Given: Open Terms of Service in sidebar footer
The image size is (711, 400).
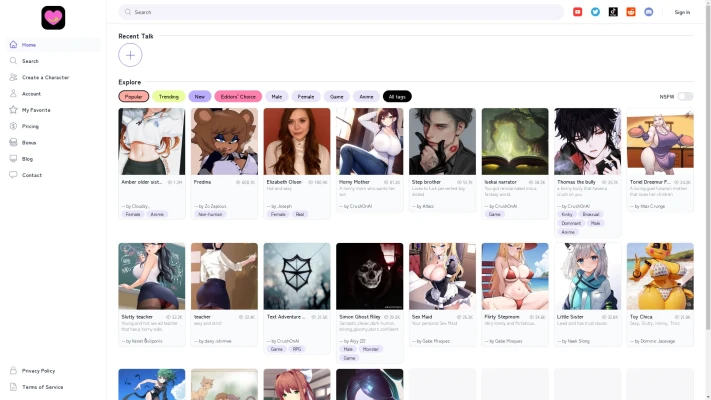Looking at the screenshot, I should 54,387.
